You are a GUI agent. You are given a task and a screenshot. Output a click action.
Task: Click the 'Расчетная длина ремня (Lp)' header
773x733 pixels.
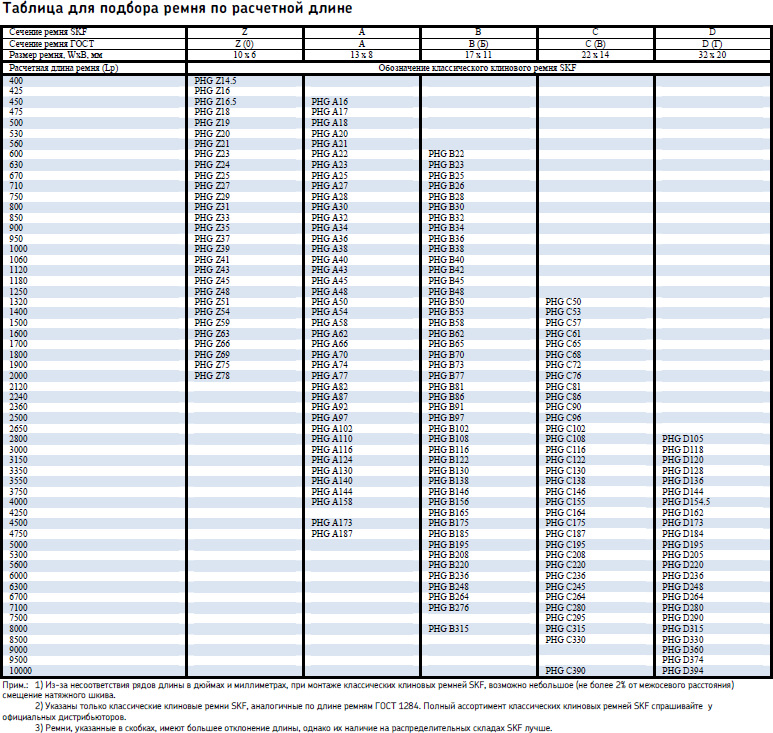point(64,68)
